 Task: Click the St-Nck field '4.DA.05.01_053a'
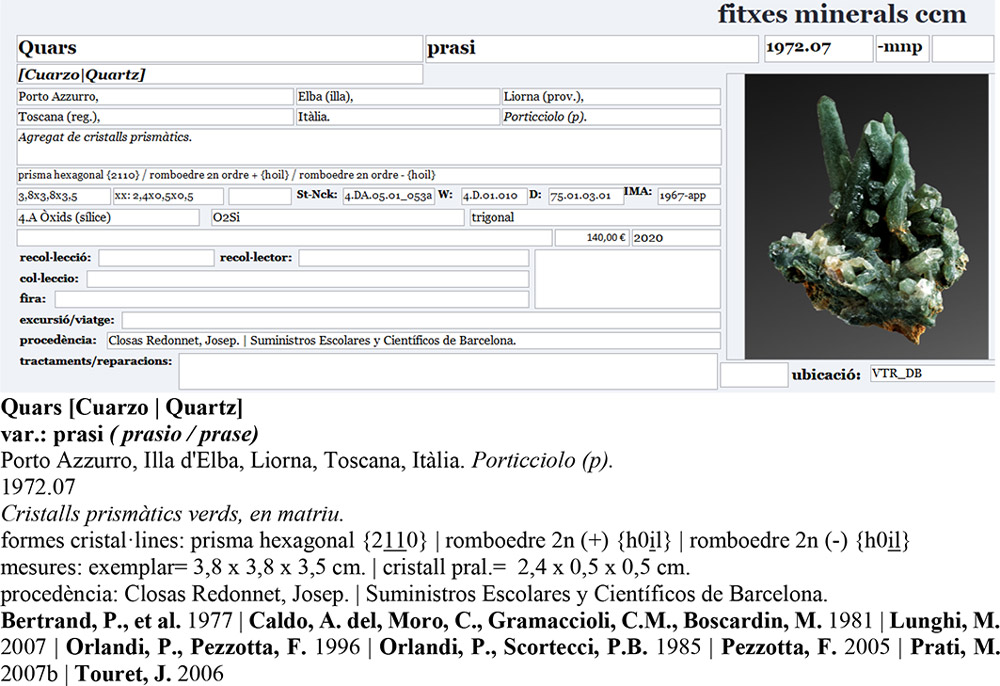[x=388, y=196]
